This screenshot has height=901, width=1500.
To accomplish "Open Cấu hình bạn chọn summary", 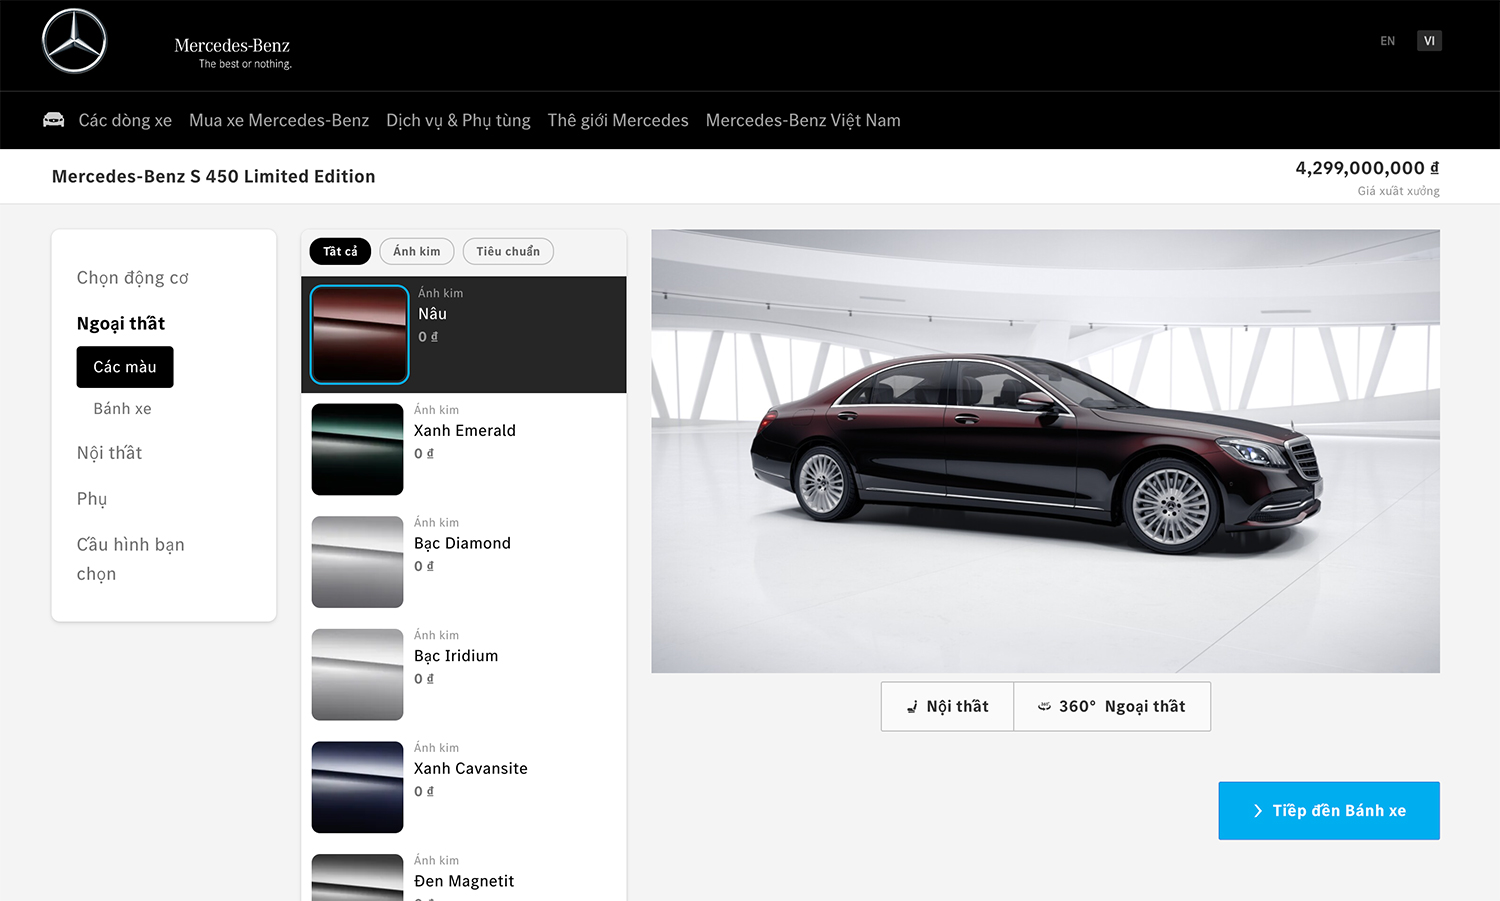I will click(x=131, y=559).
